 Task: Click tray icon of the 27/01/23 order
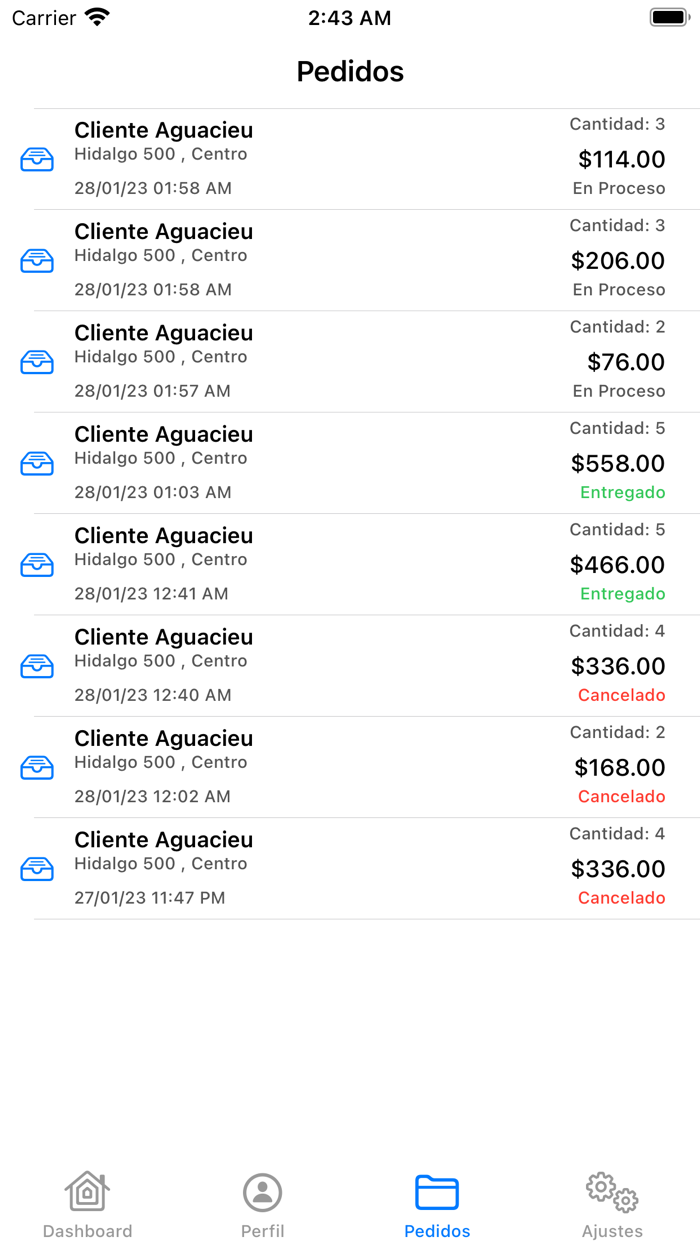[37, 869]
